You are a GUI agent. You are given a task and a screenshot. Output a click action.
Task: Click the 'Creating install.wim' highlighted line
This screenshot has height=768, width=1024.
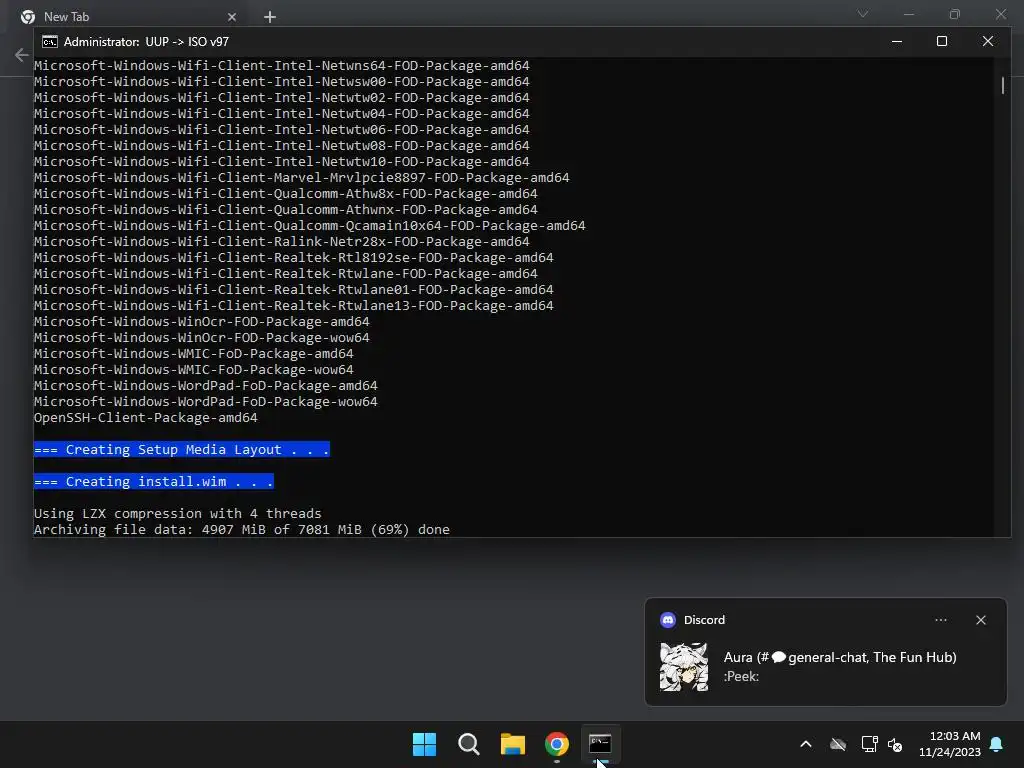(153, 481)
